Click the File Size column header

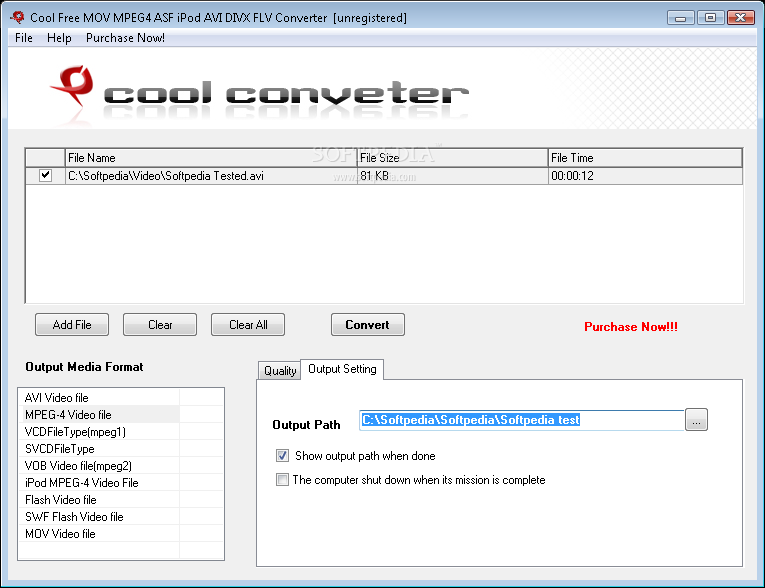(453, 158)
